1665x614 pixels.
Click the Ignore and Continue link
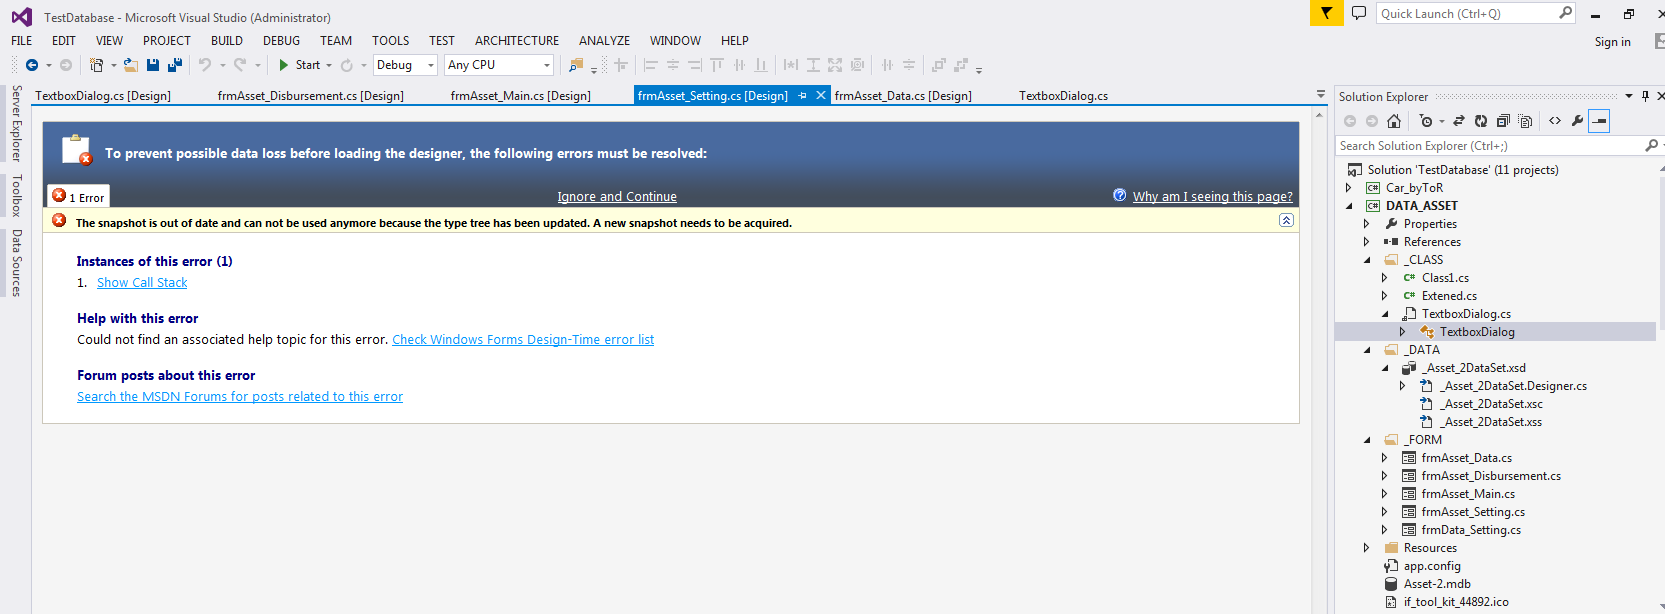pos(617,197)
